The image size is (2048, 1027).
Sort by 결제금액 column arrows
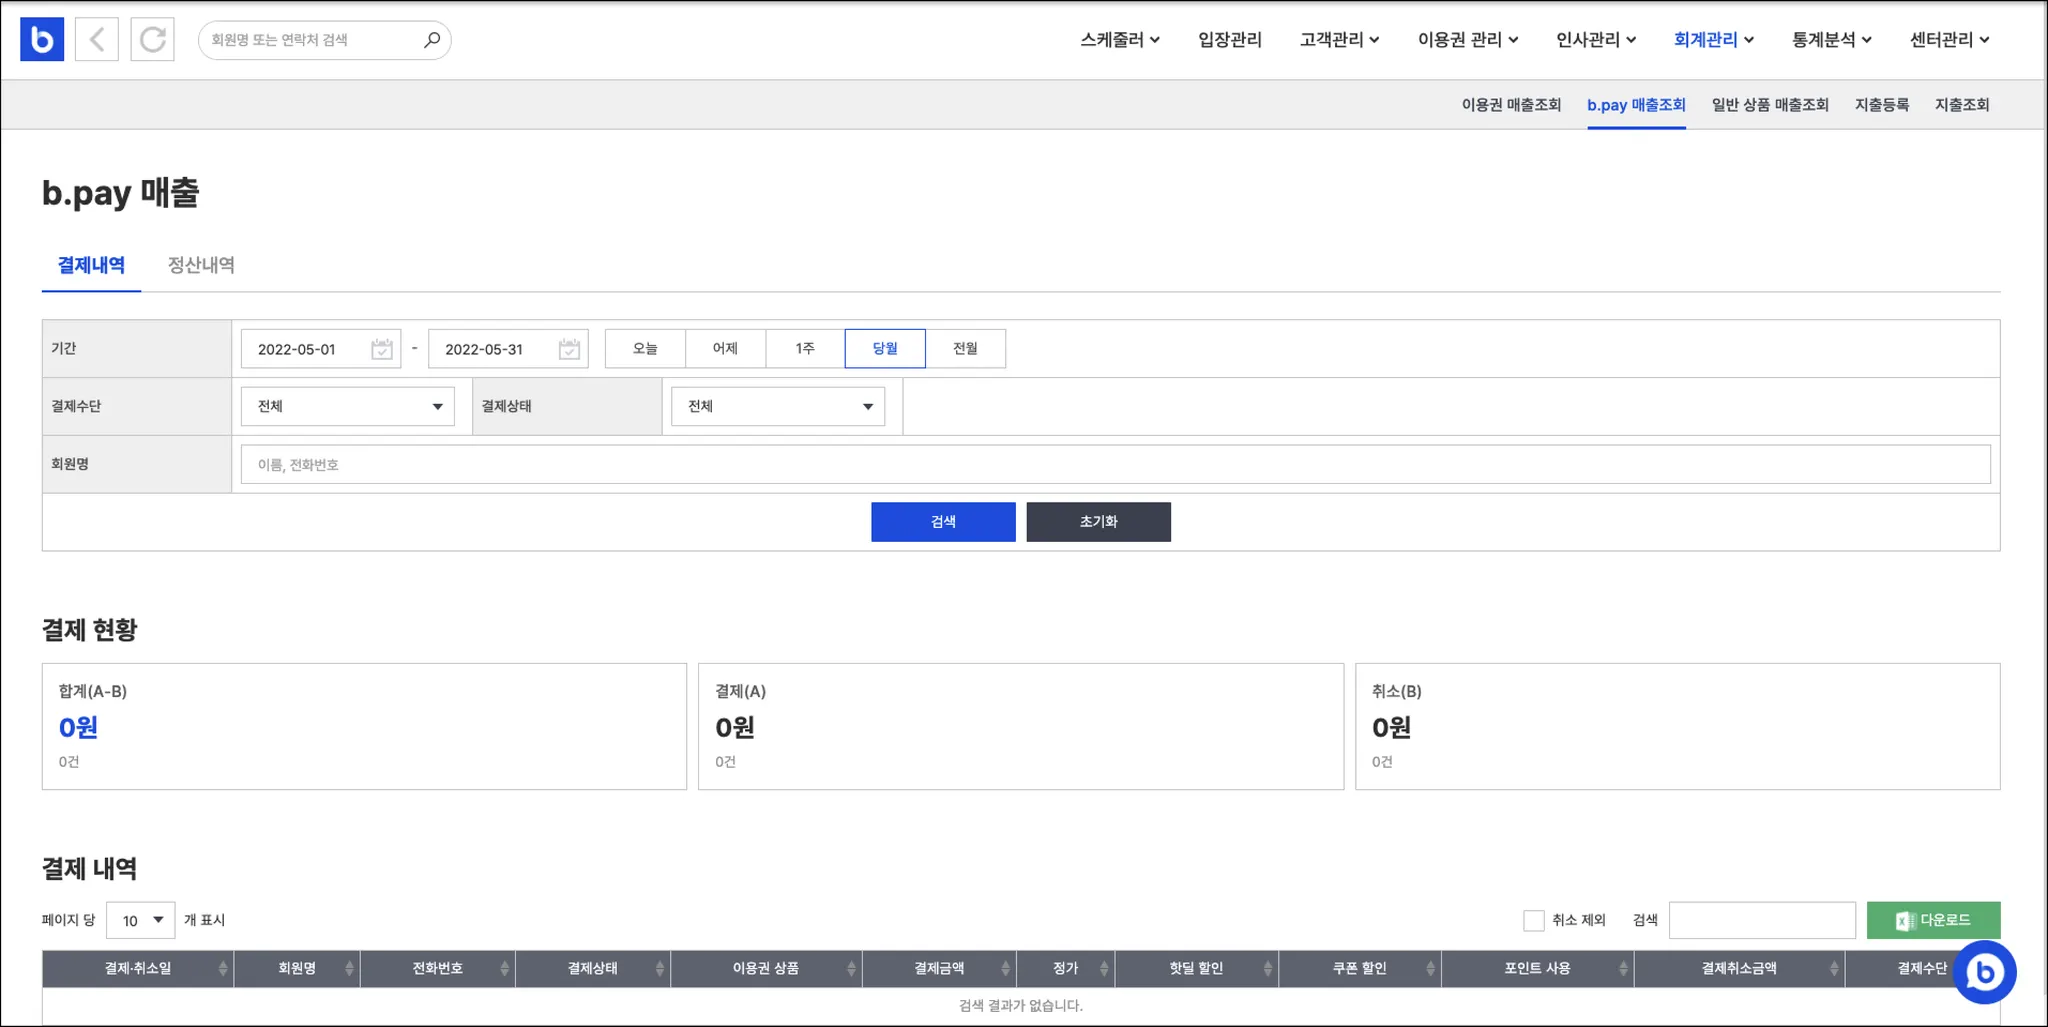pos(1005,968)
